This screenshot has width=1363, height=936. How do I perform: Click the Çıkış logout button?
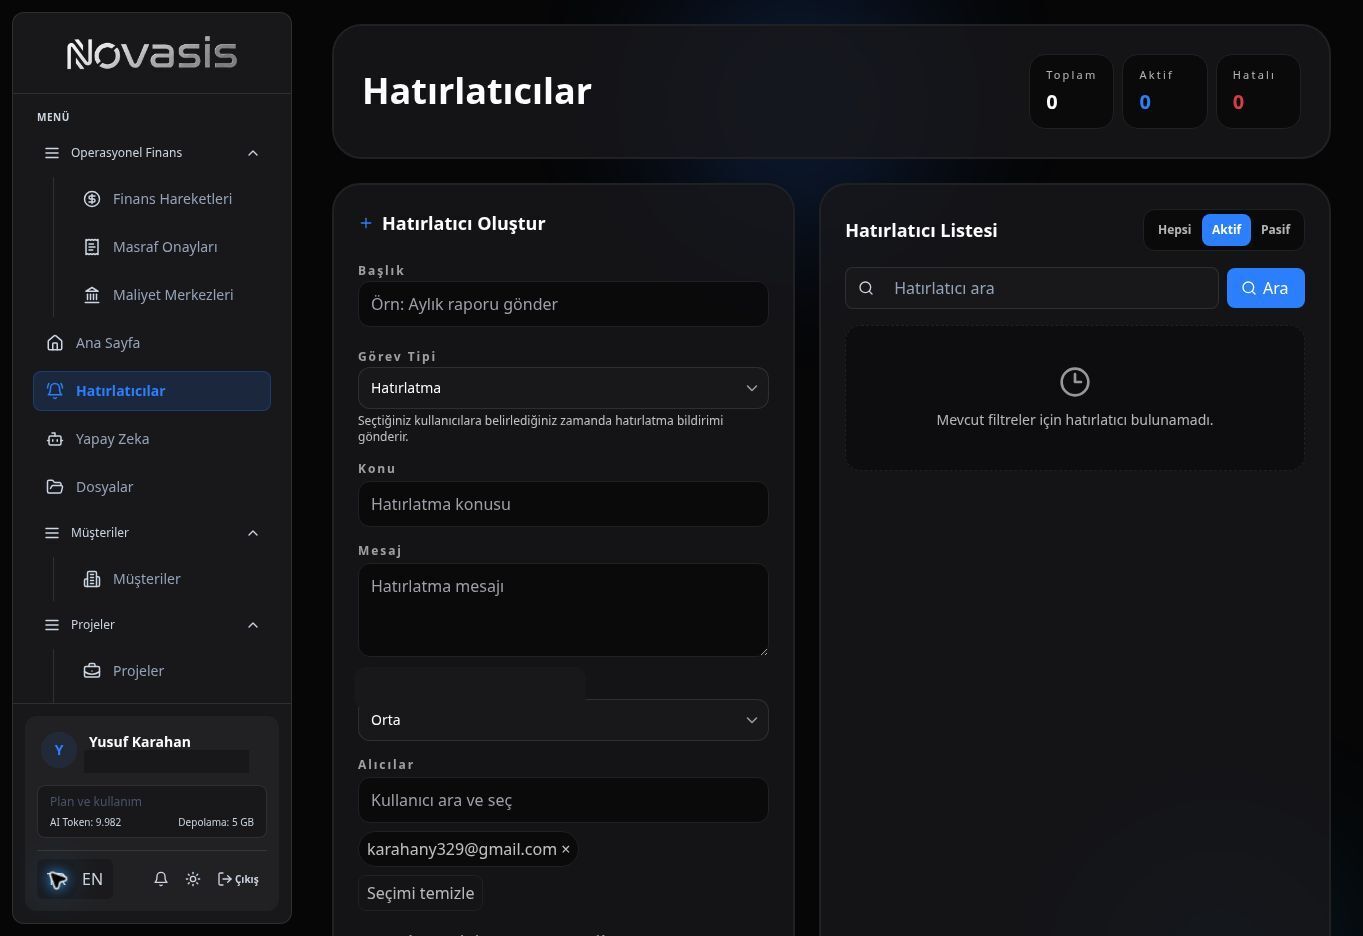[x=238, y=879]
